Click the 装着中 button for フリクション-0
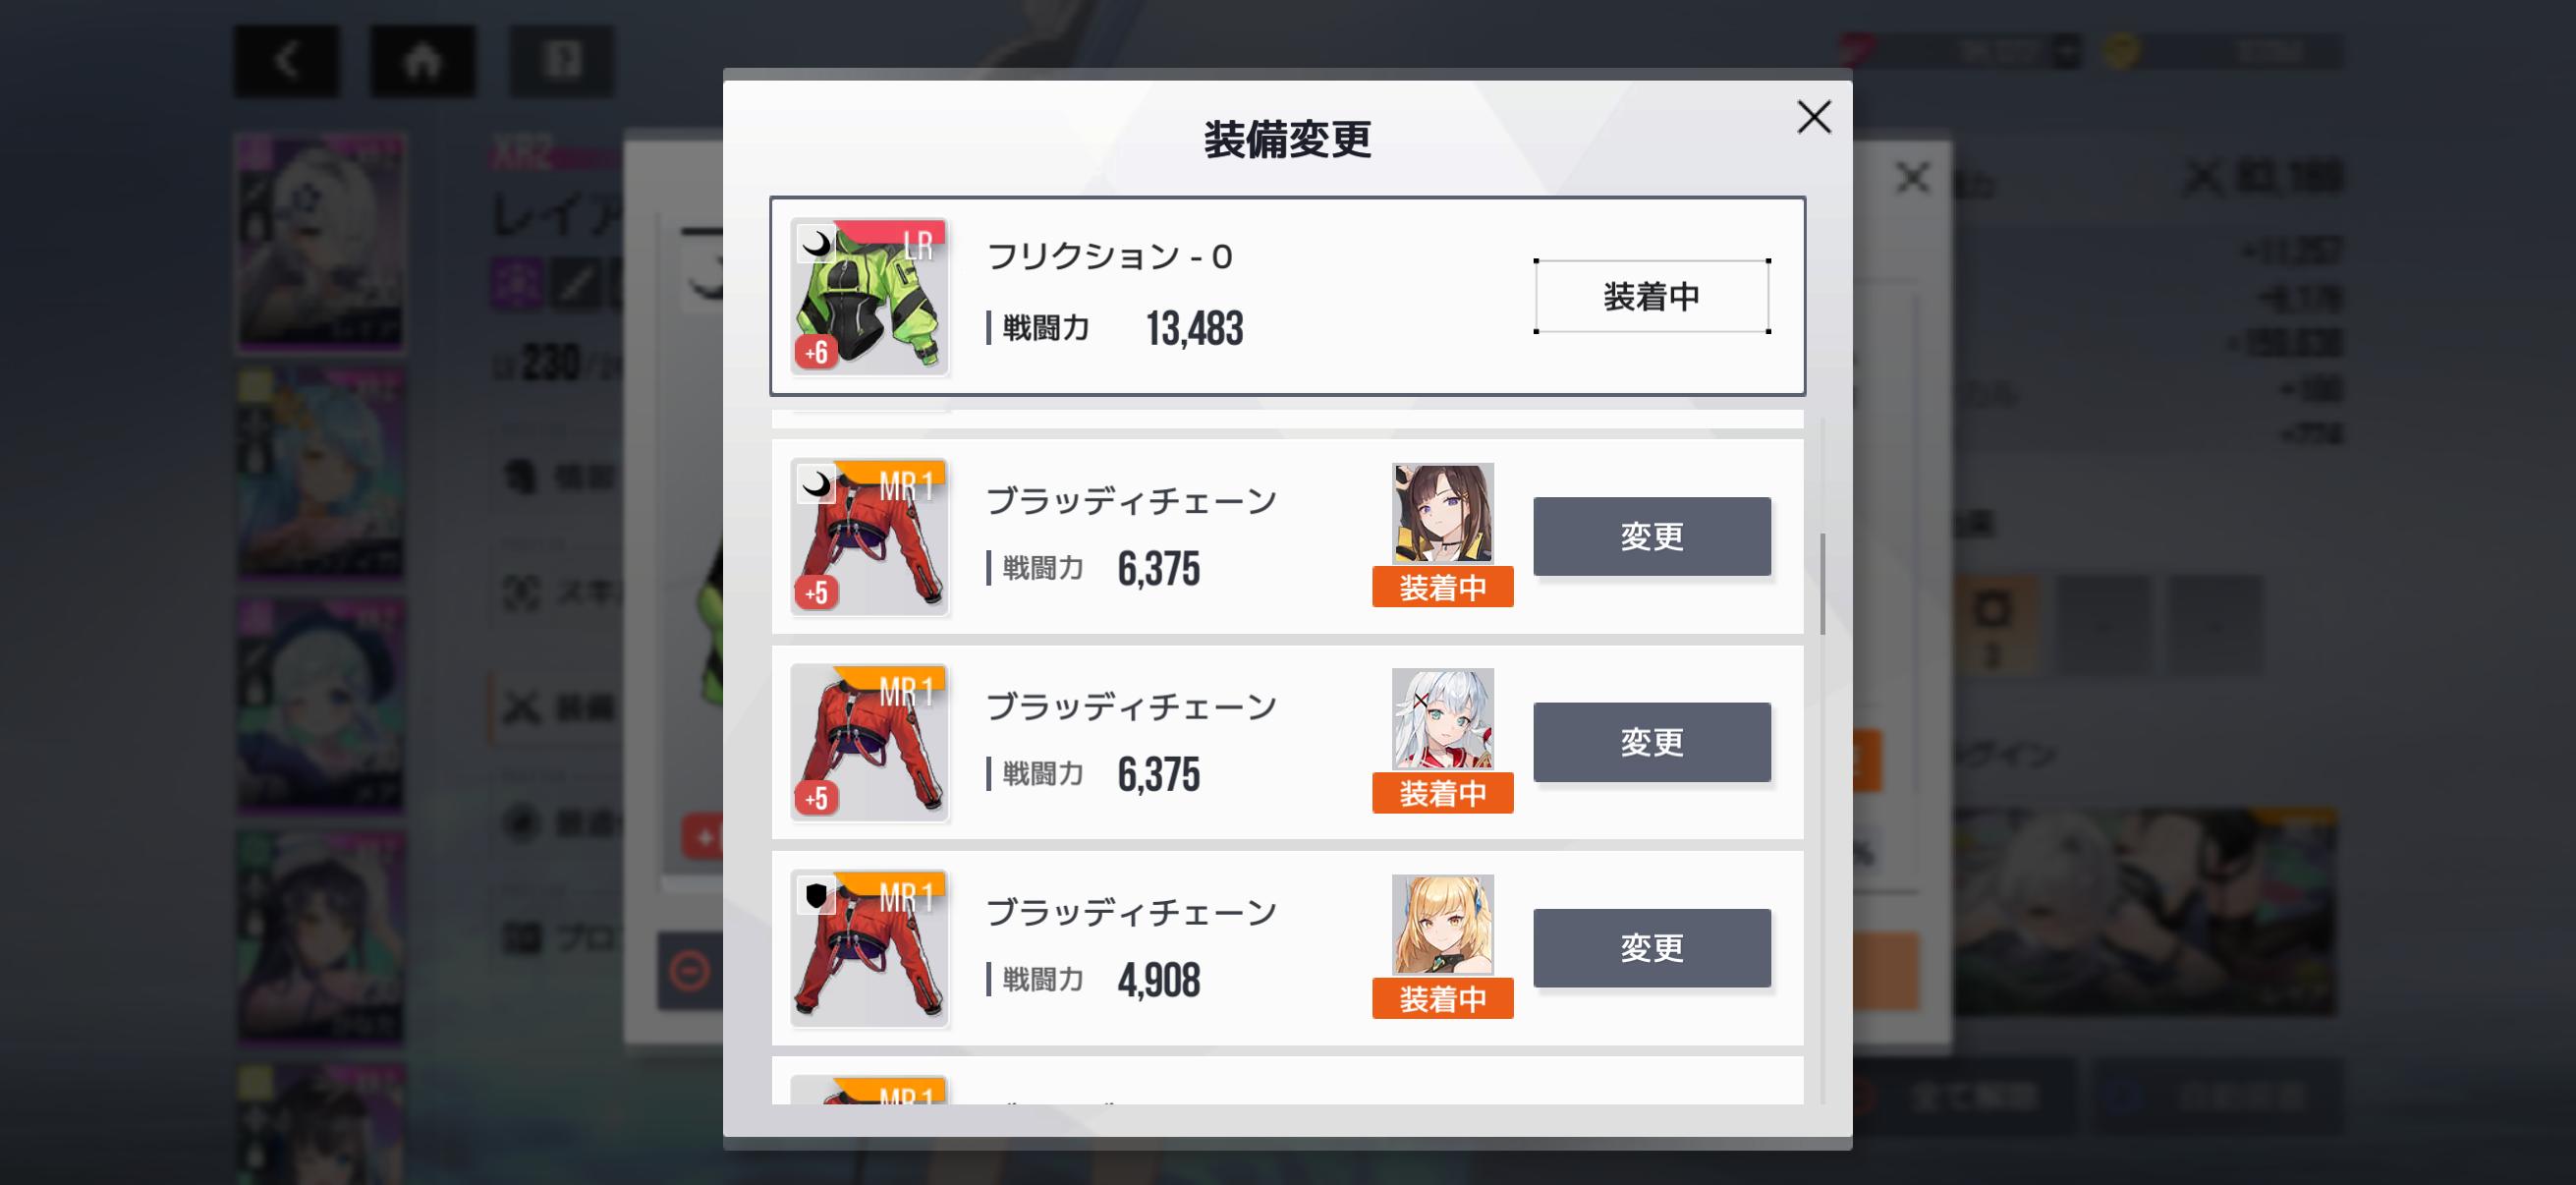The image size is (2576, 1185). [1651, 296]
